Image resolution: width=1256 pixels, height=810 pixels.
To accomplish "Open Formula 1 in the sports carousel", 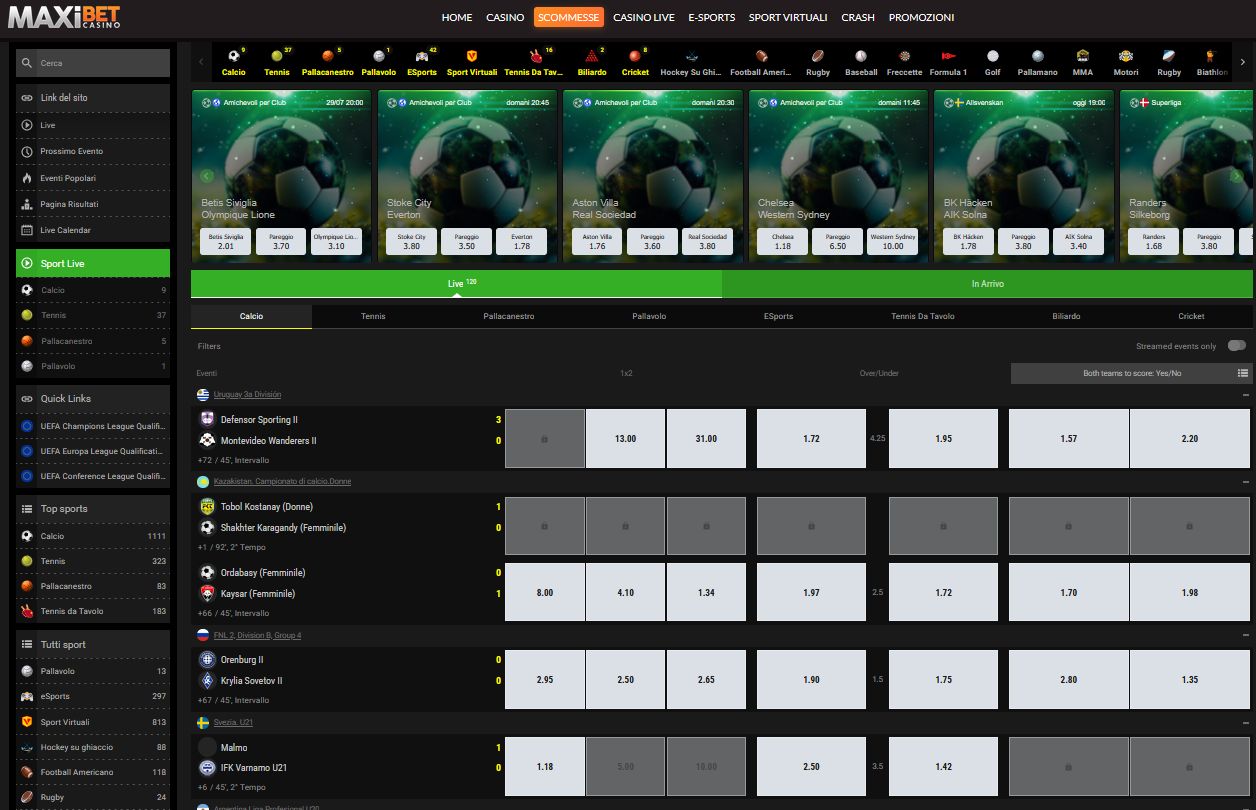I will click(949, 62).
